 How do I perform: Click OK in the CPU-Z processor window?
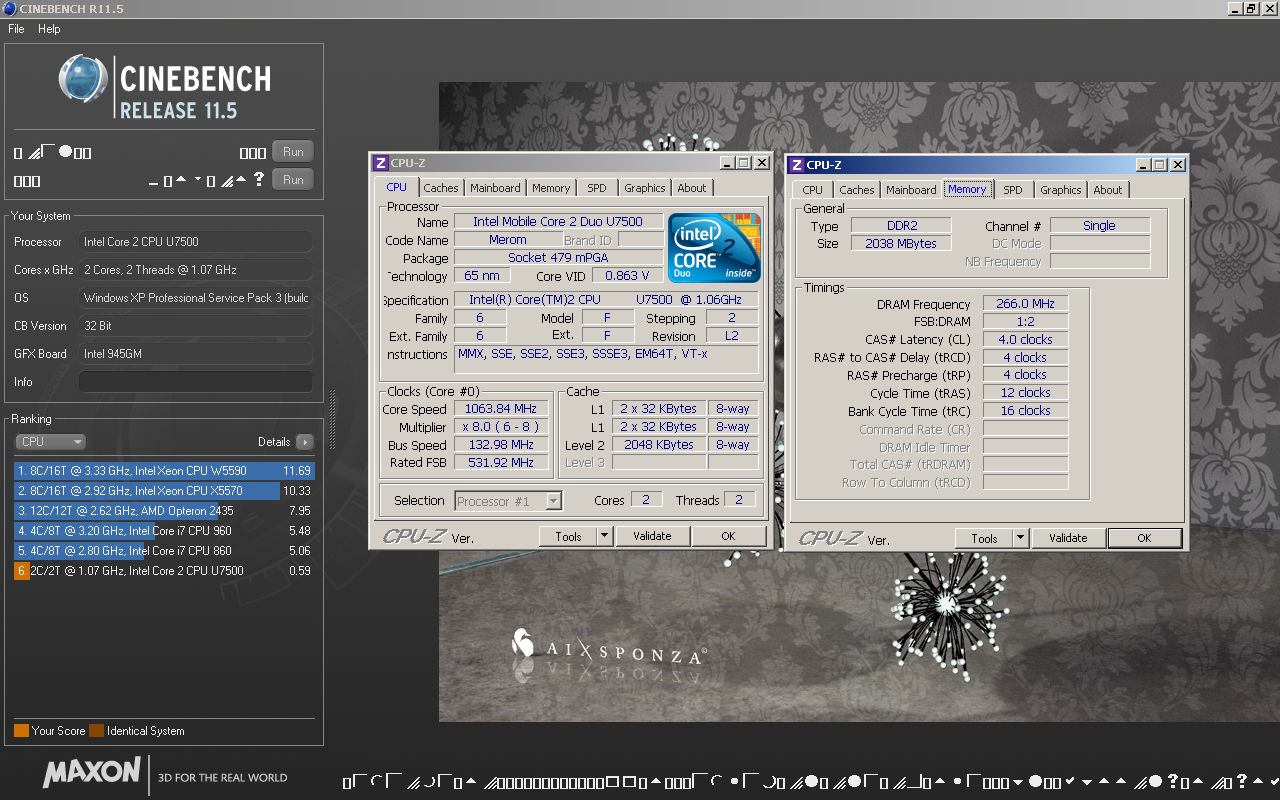click(728, 537)
